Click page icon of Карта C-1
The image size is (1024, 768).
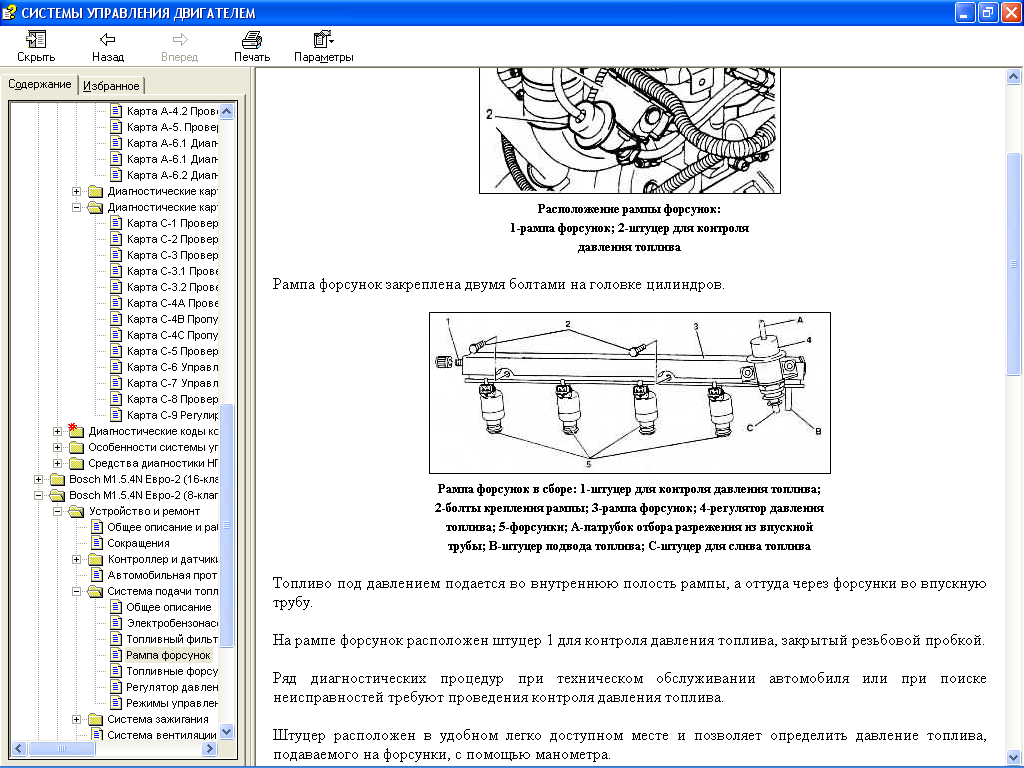pyautogui.click(x=116, y=223)
